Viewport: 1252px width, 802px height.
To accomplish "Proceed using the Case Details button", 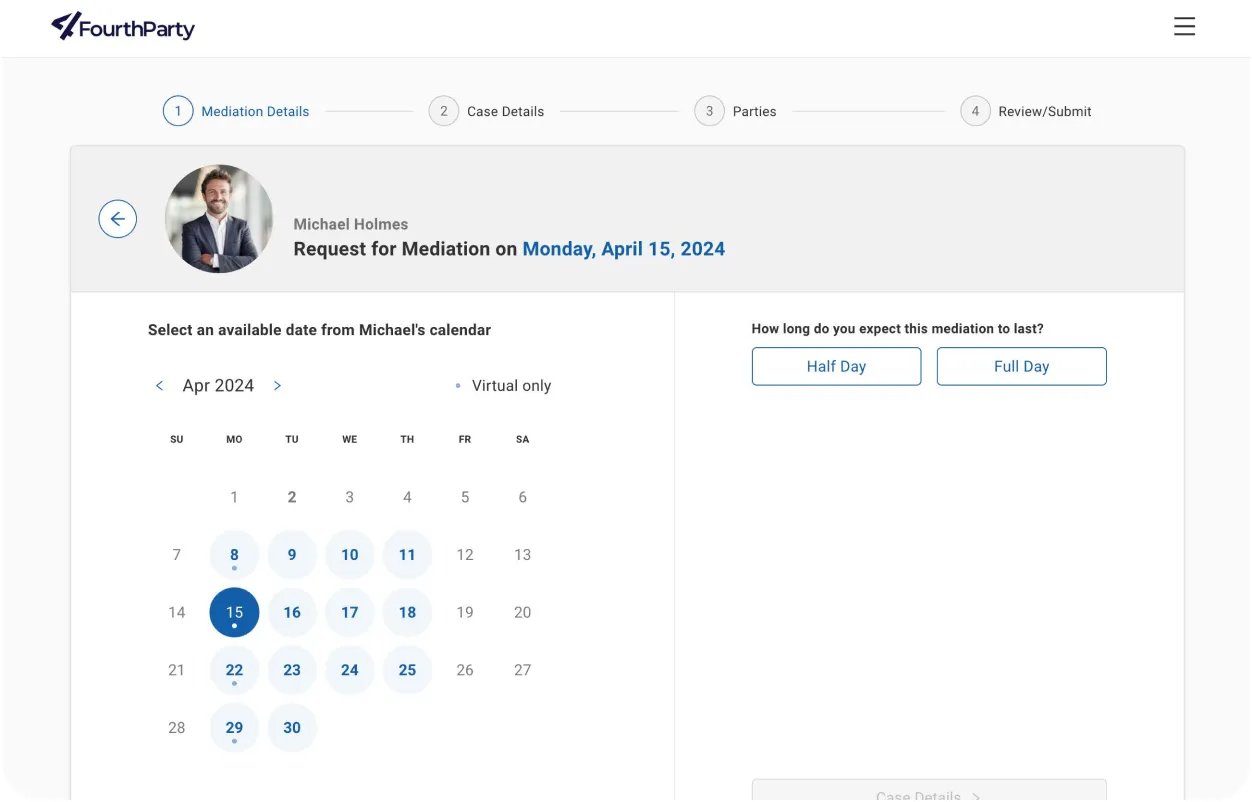I will [929, 793].
